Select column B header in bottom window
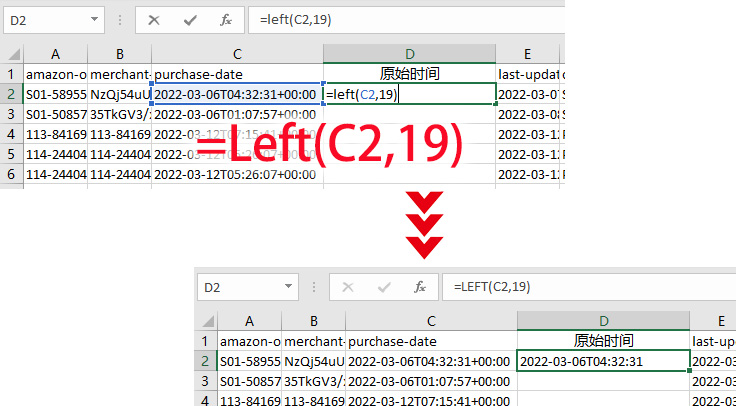 [x=314, y=321]
